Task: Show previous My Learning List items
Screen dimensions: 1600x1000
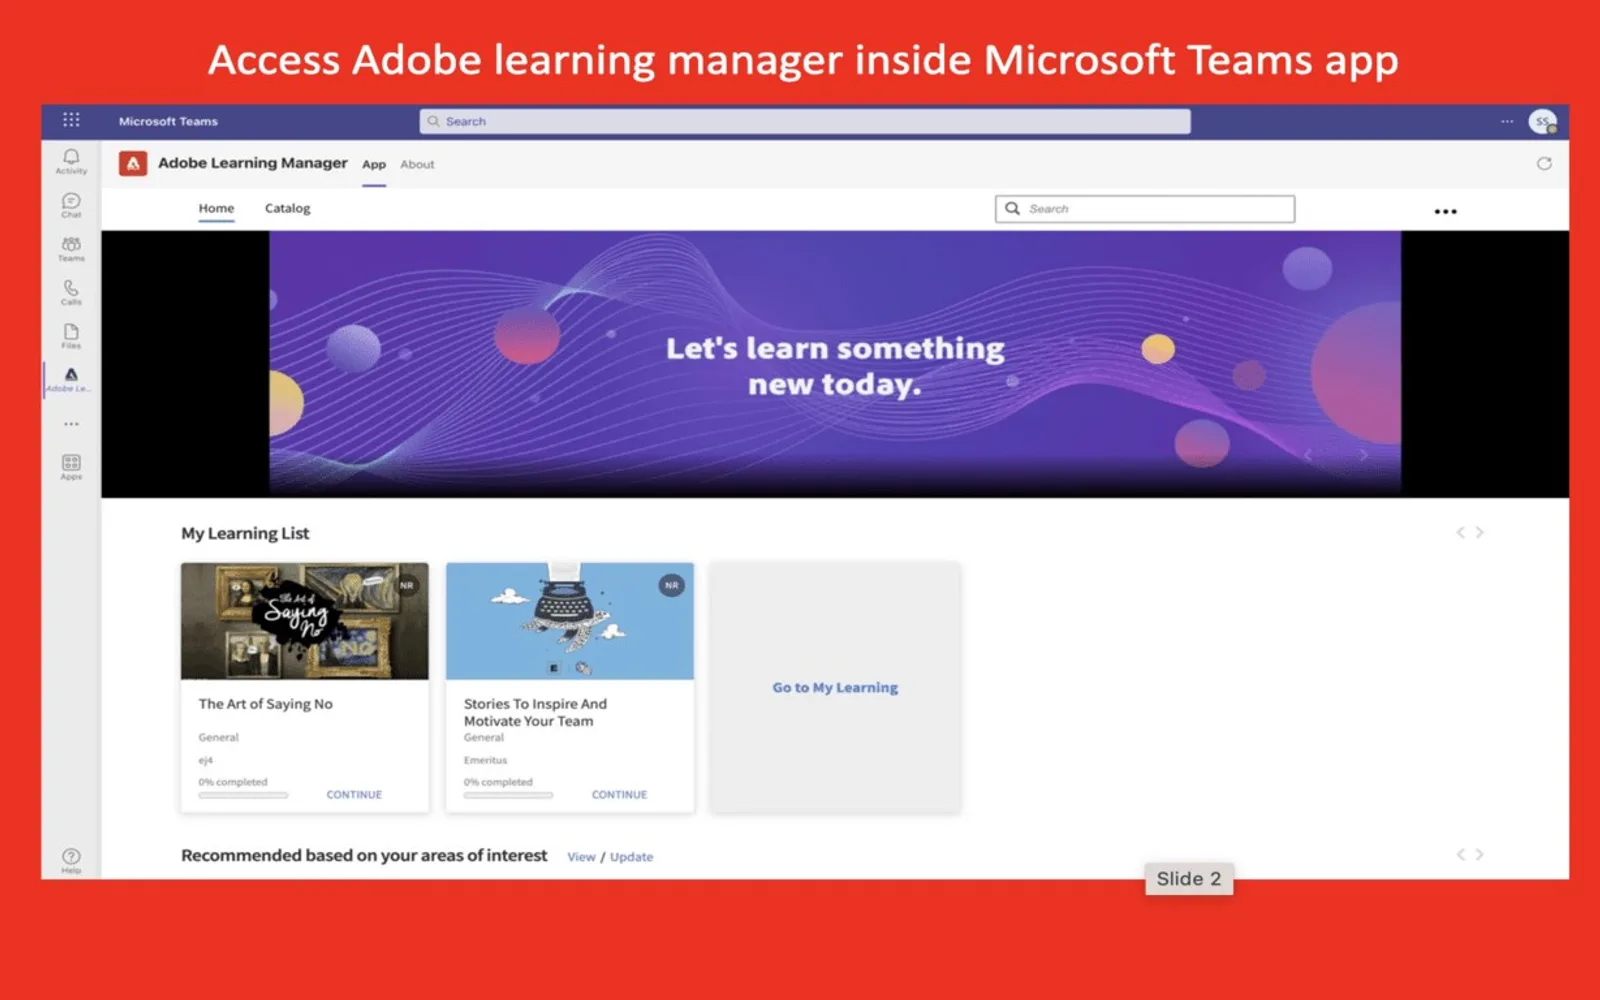Action: coord(1461,532)
